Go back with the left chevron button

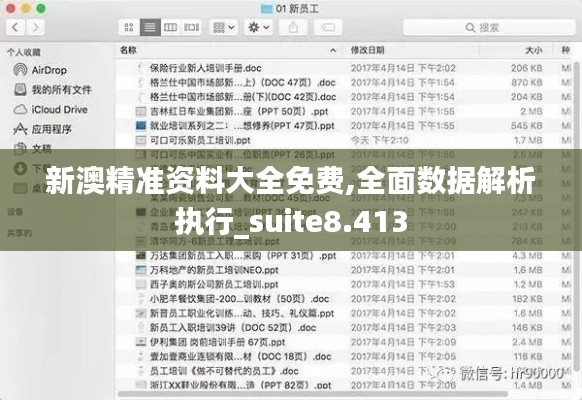[x=16, y=27]
